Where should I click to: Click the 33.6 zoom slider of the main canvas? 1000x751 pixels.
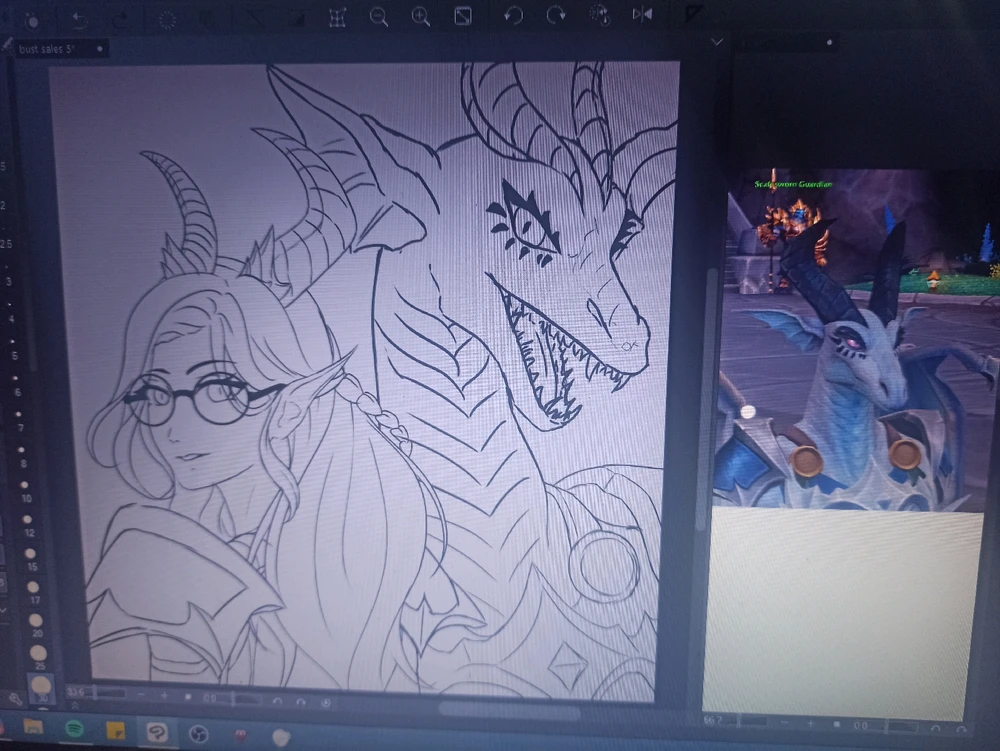coord(98,692)
